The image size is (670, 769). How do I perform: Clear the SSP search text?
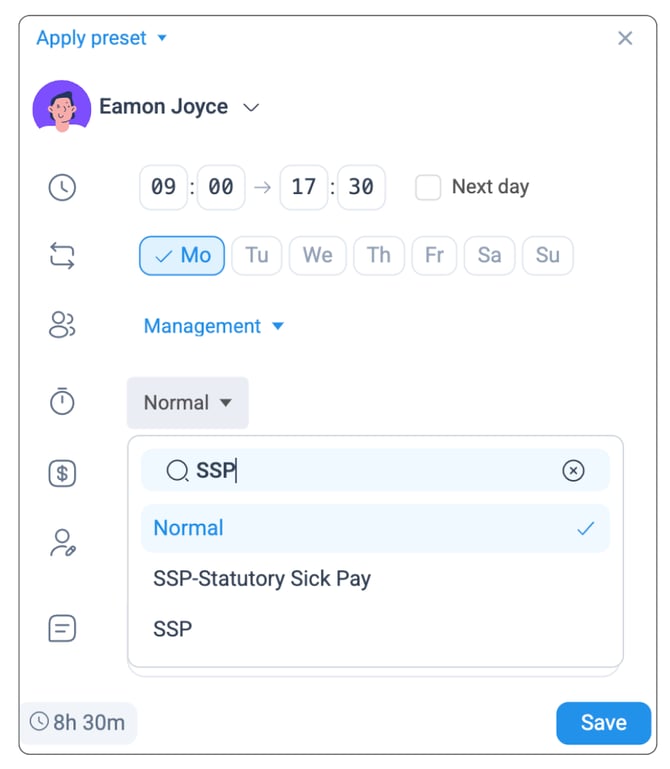click(x=573, y=471)
